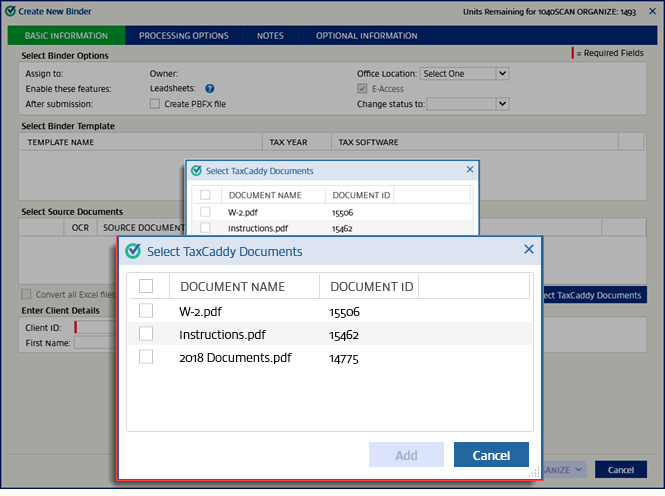Enable the Create PBFX file checkbox
Image resolution: width=665 pixels, height=496 pixels.
[x=155, y=104]
